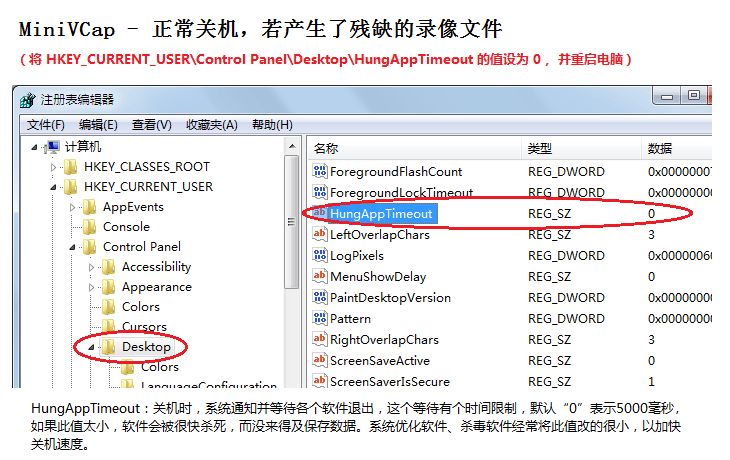Select the Desktop key label
Image resolution: width=730 pixels, height=460 pixels.
(x=146, y=347)
